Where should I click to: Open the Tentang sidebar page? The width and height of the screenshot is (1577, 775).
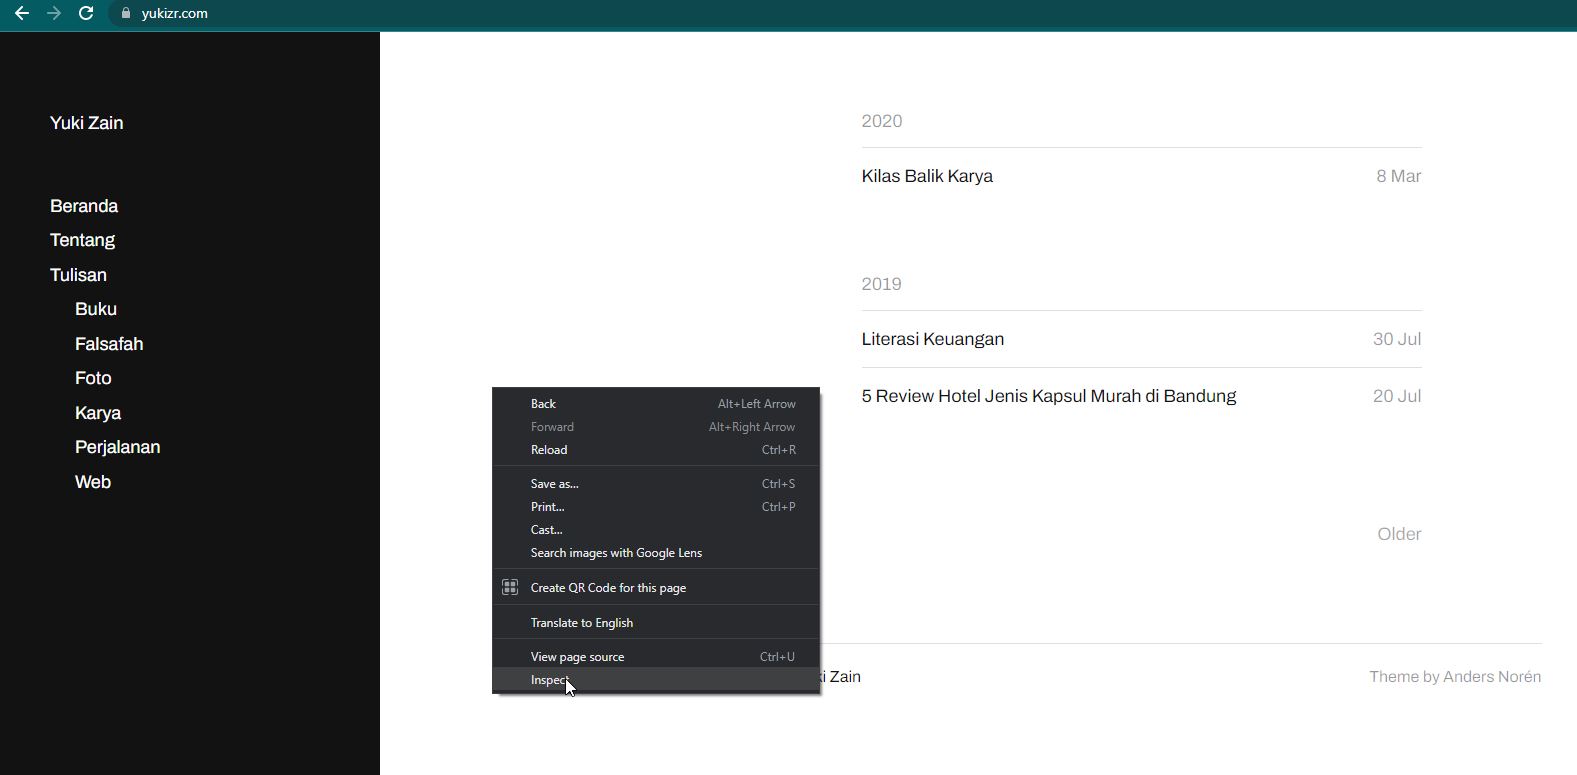[x=82, y=240]
